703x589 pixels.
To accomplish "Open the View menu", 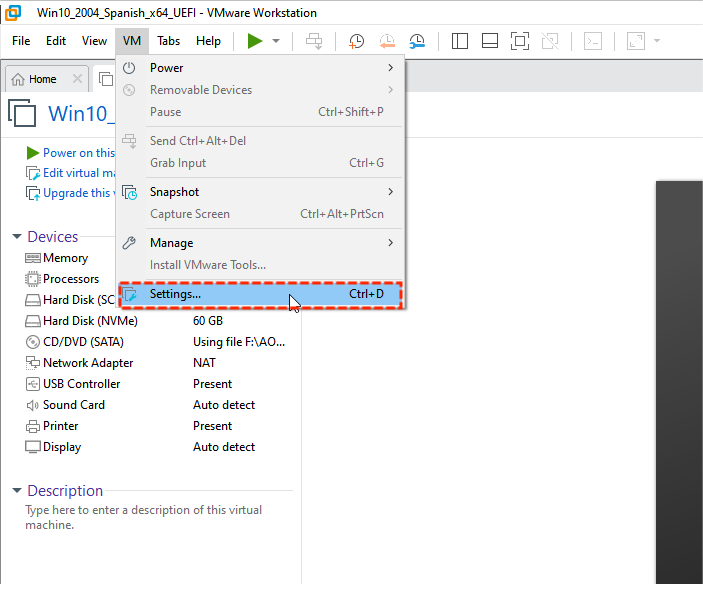I will coord(94,41).
